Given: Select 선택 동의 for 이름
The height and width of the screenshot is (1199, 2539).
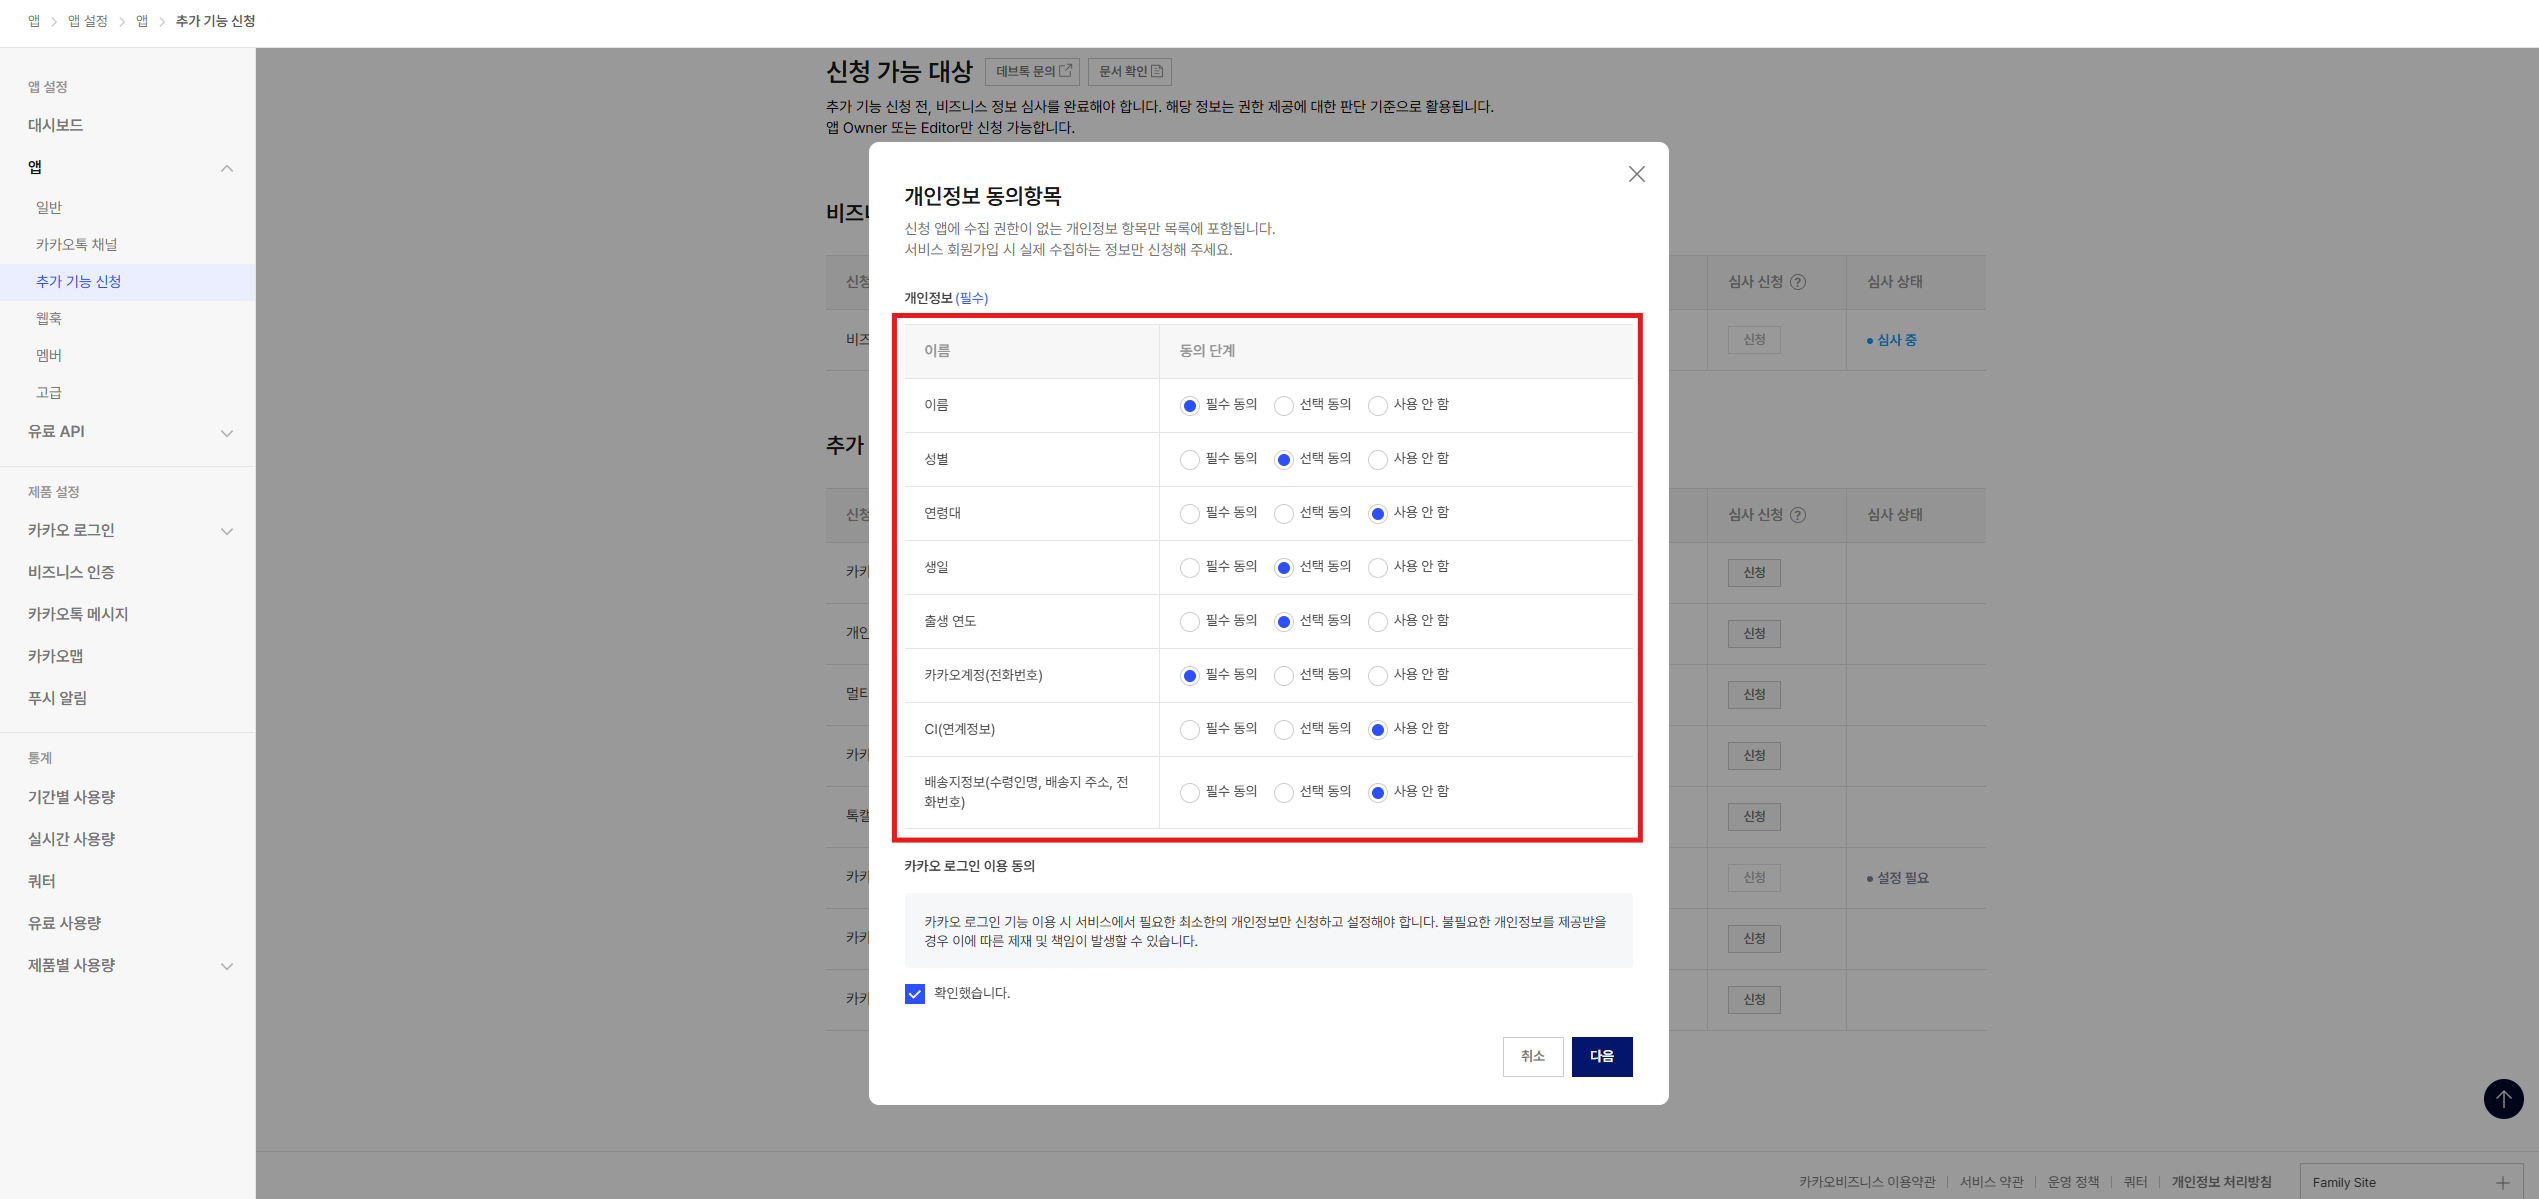Looking at the screenshot, I should (x=1283, y=405).
